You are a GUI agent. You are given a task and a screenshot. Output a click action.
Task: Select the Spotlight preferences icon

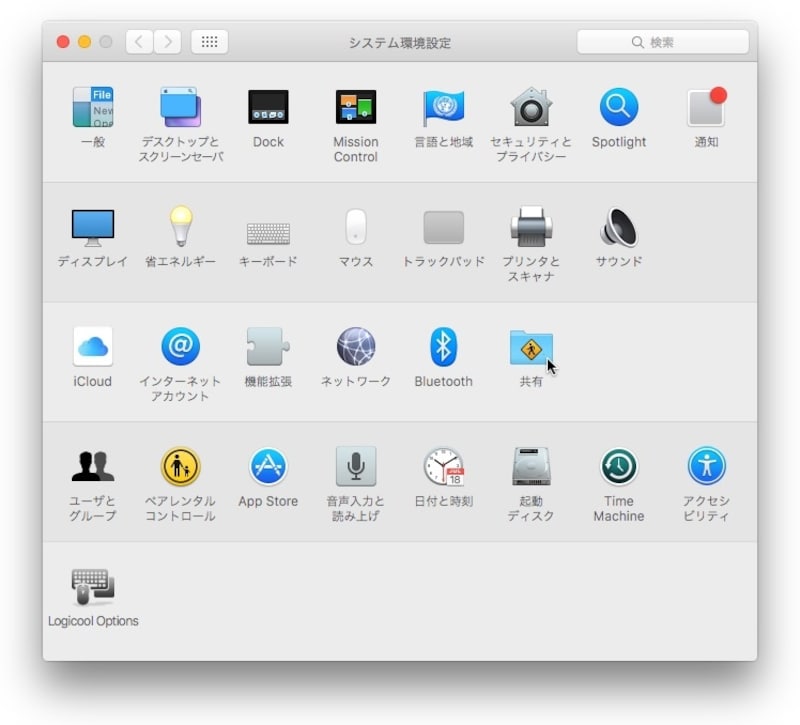coord(618,107)
